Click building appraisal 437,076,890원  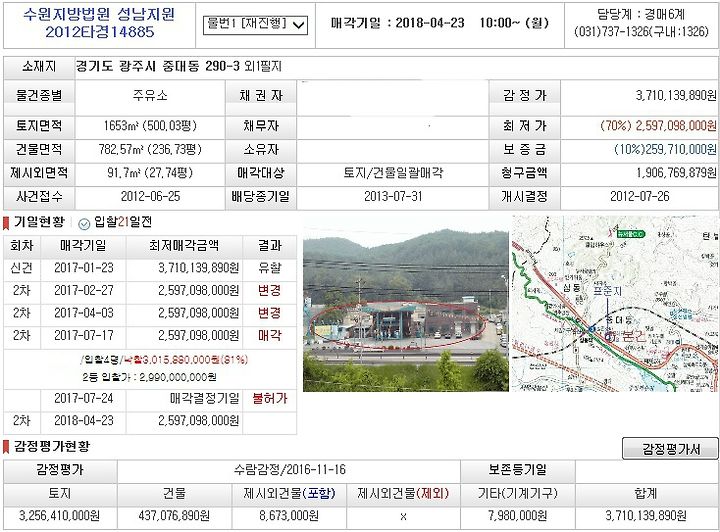(174, 516)
